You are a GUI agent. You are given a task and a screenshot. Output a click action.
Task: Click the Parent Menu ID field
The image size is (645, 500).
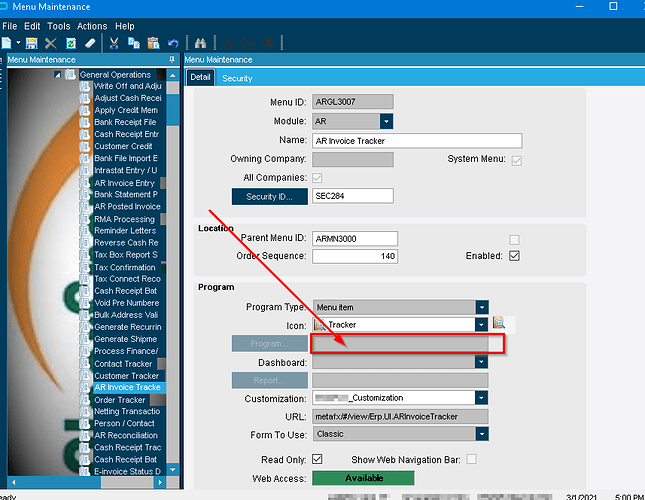355,238
